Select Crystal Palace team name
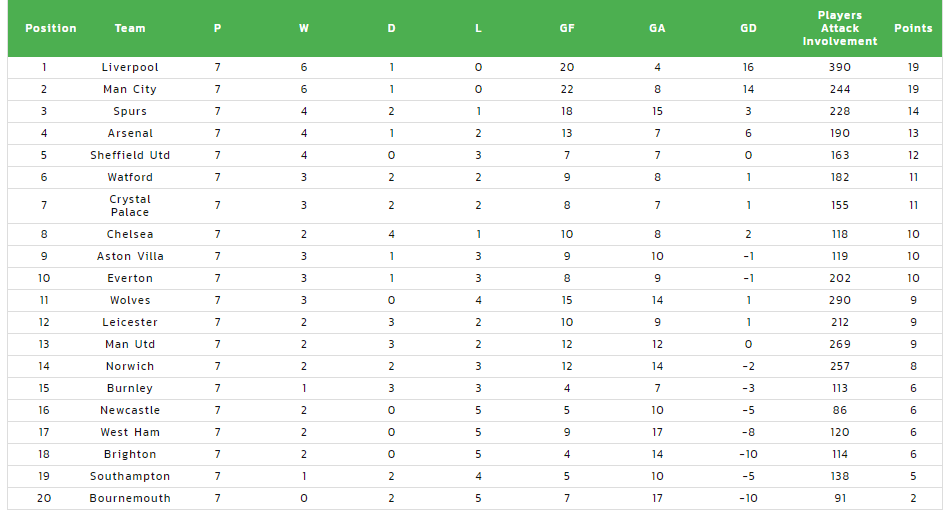Screen dimensions: 944x513 (130, 206)
